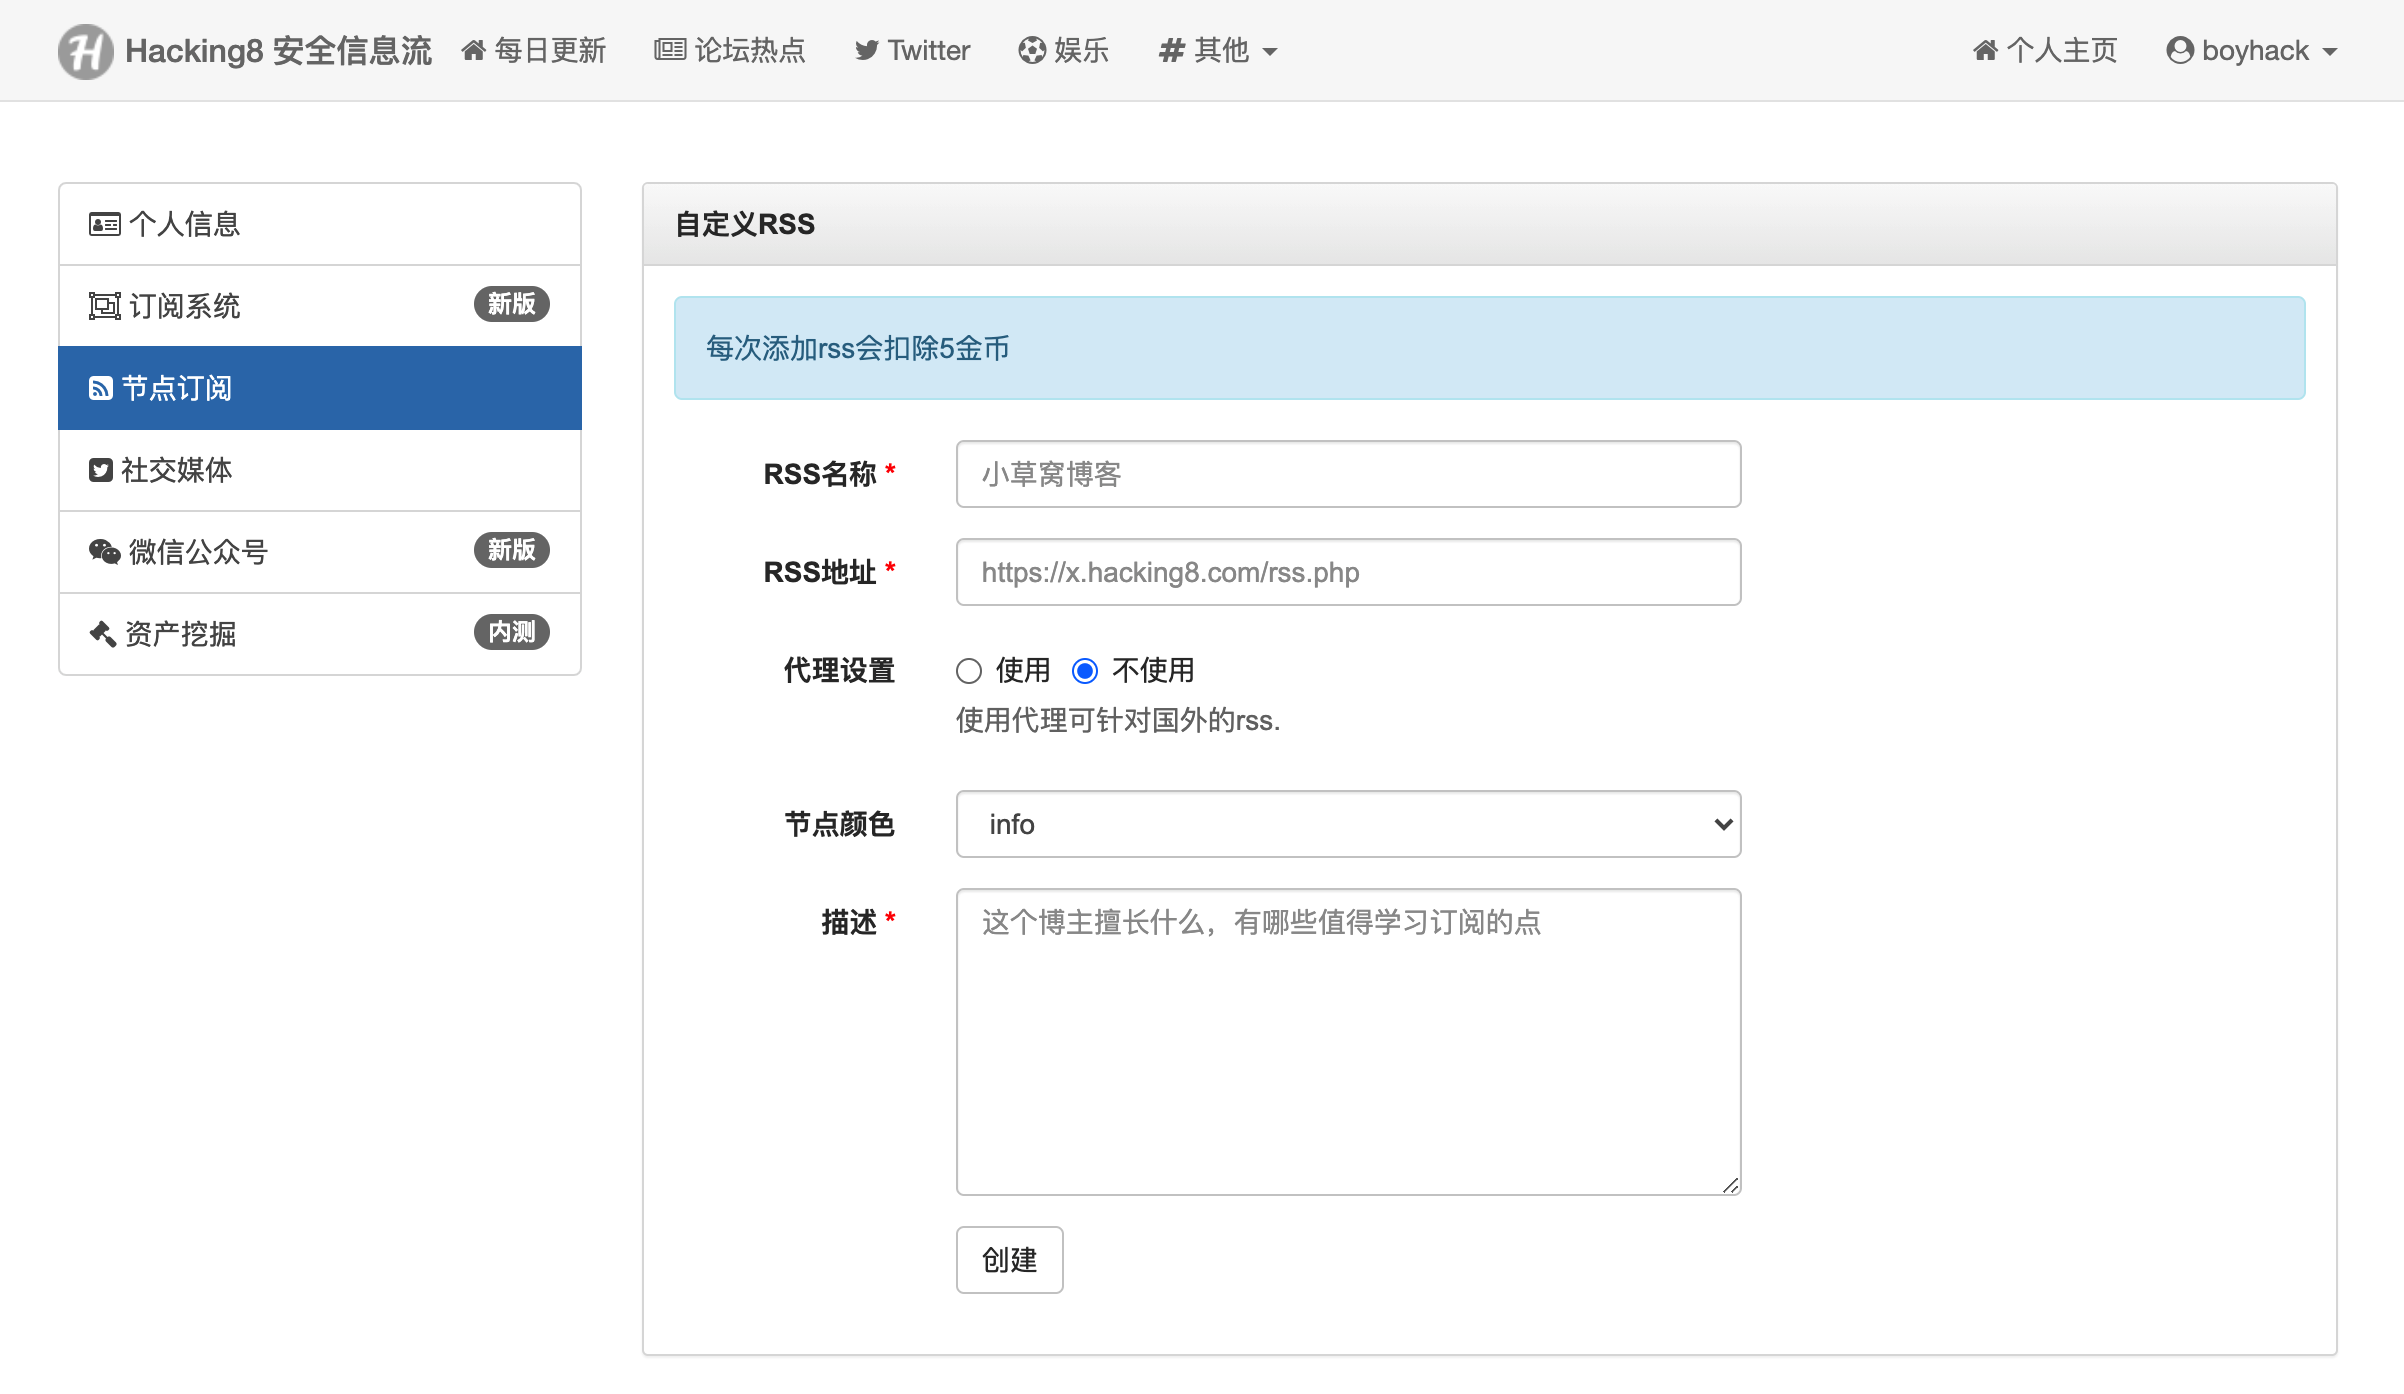Screen dimensions: 2404x1394
Task: Open 资产挖掘 hammer icon item
Action: (102, 634)
